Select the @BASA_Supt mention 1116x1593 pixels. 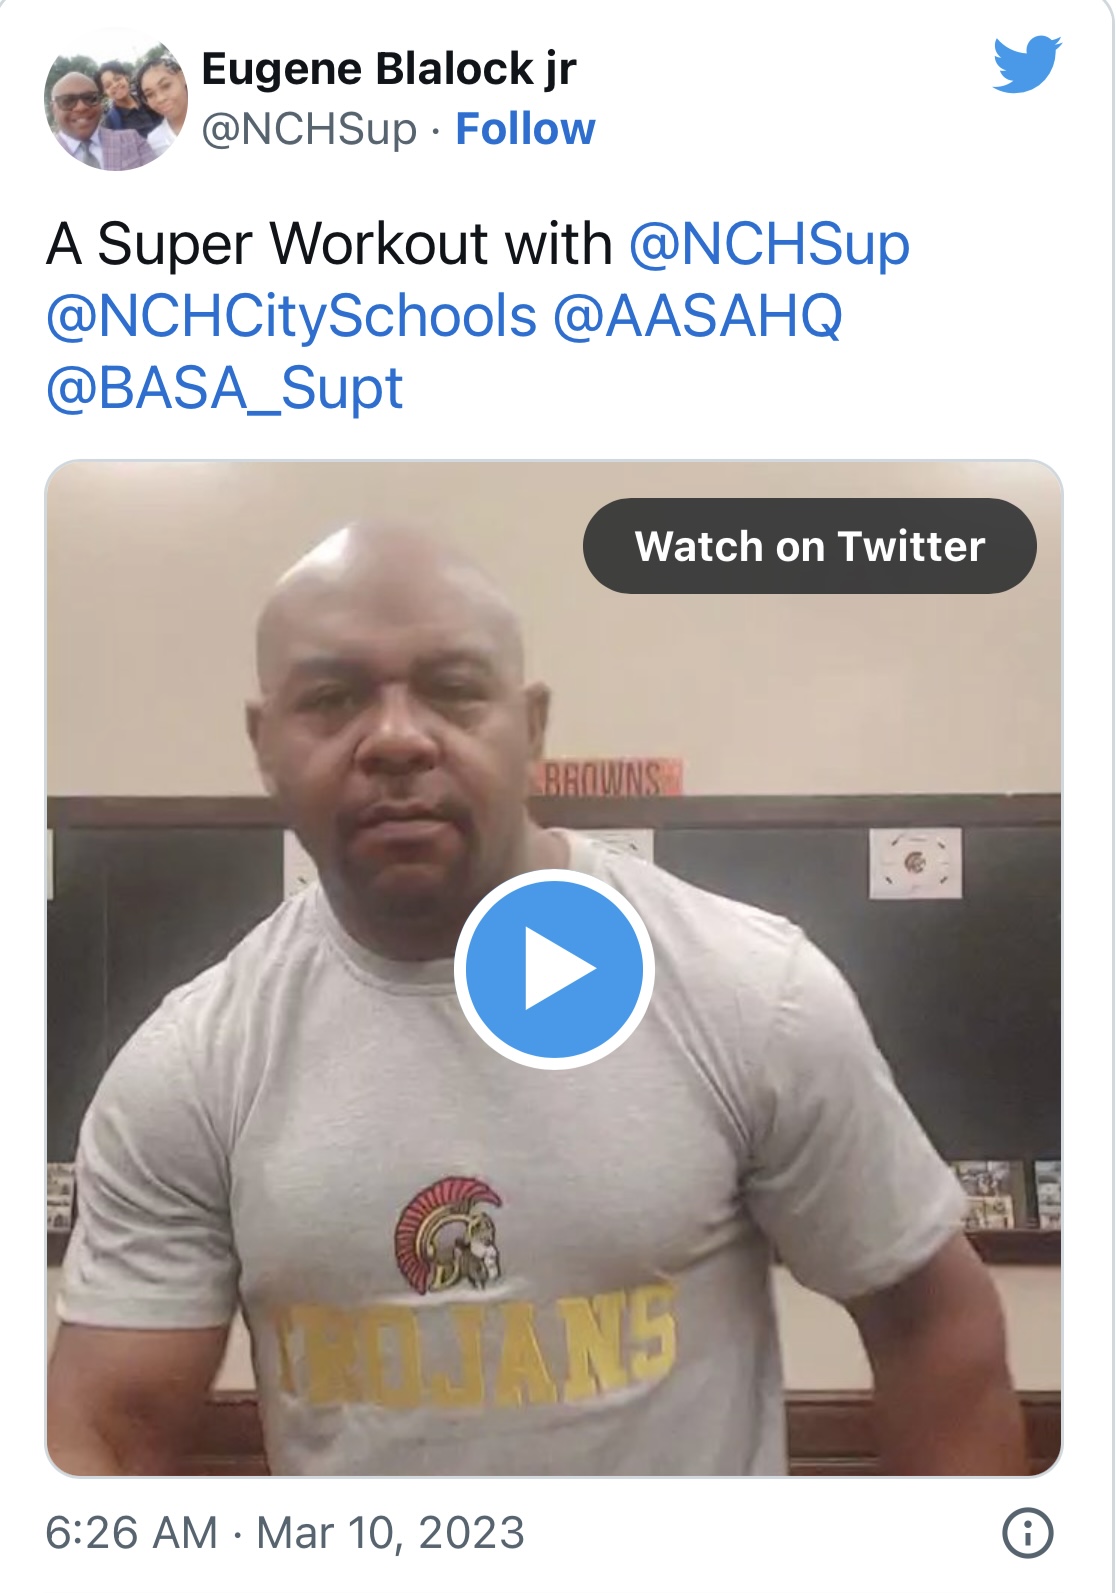tap(225, 388)
